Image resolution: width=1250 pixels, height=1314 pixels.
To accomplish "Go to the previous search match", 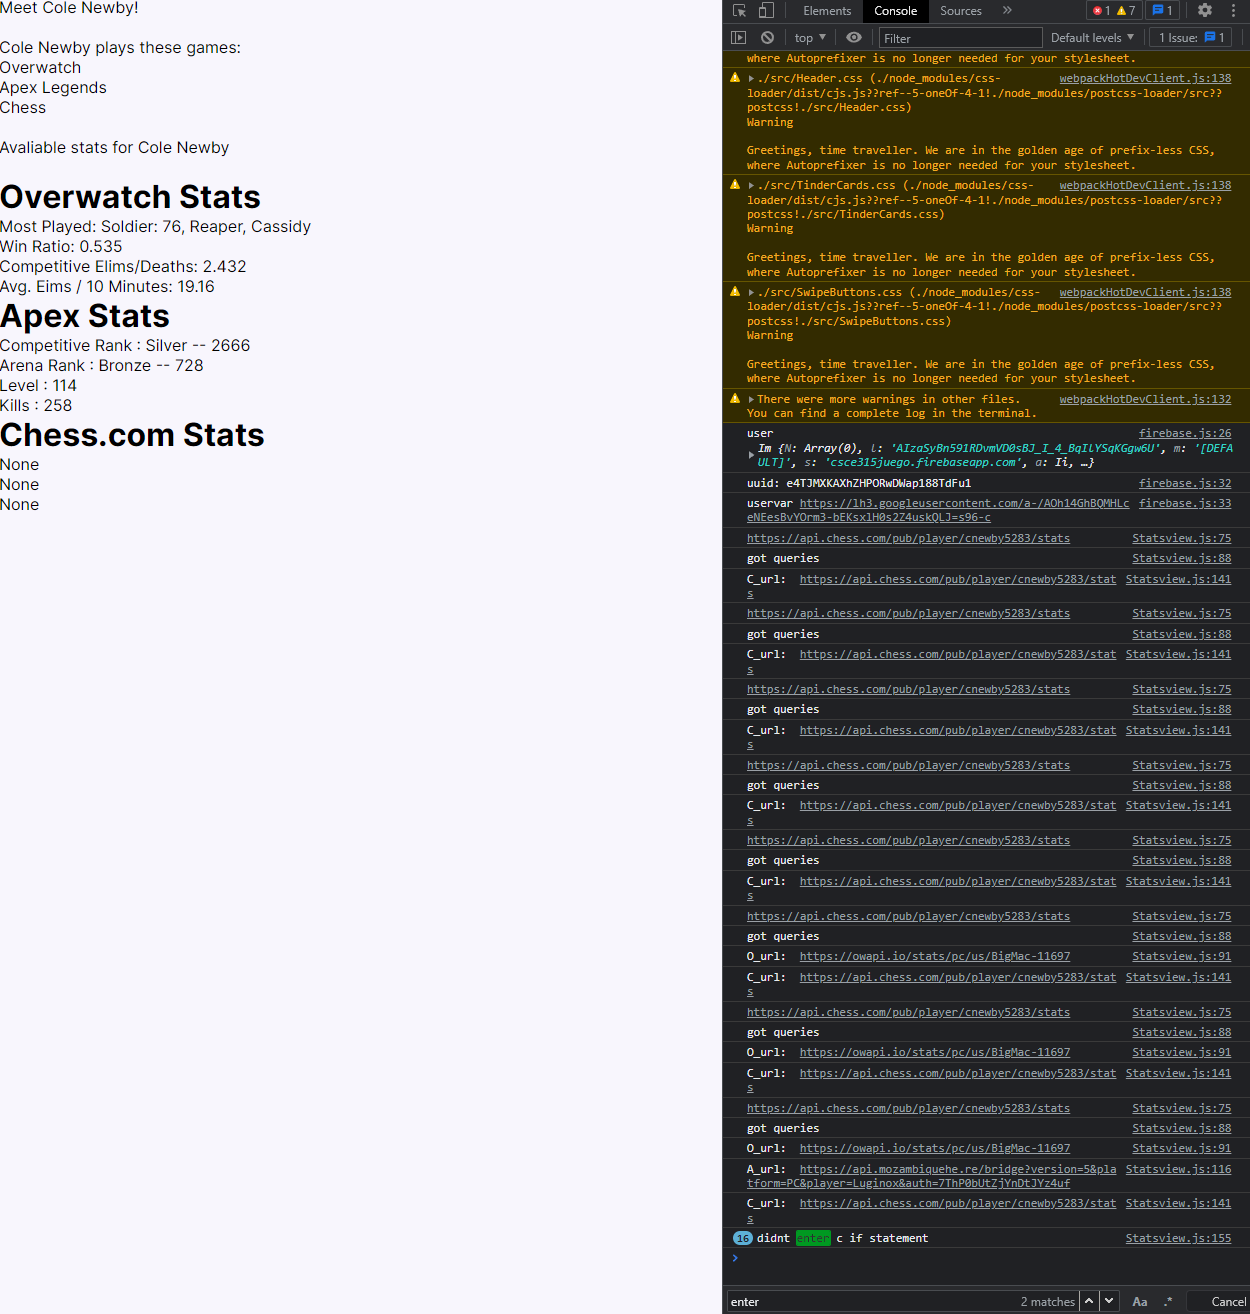I will pyautogui.click(x=1089, y=1301).
